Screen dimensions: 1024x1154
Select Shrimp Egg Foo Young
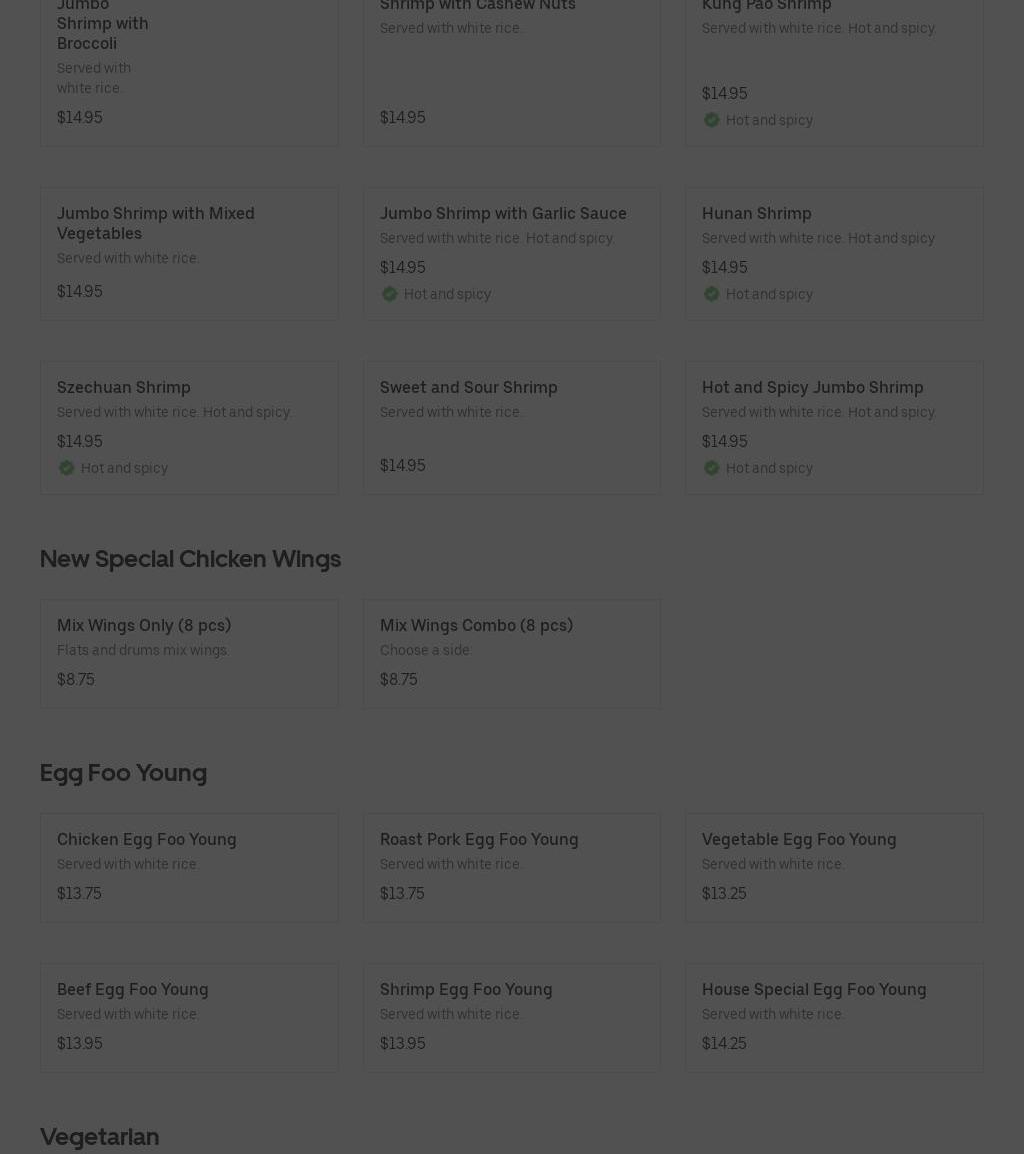tap(511, 1017)
